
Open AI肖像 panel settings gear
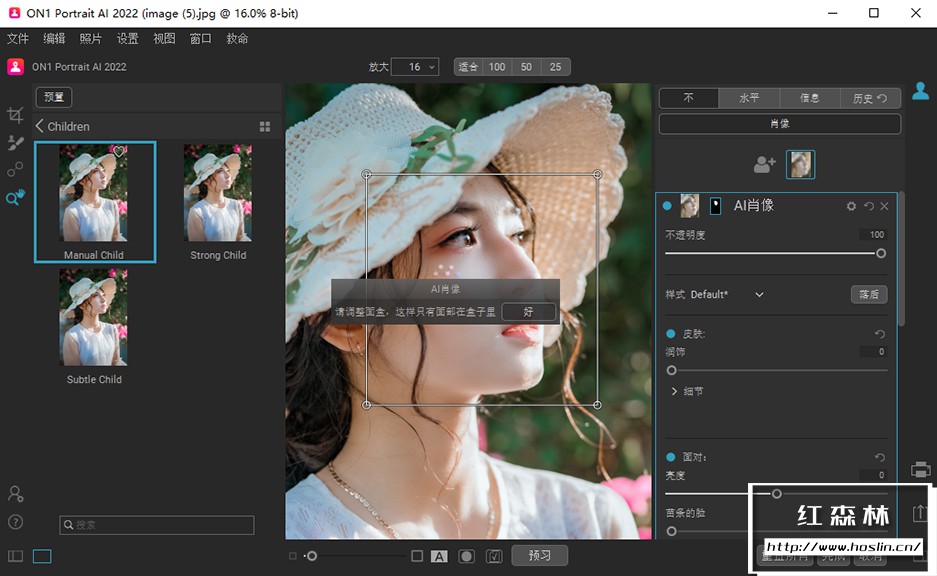point(851,206)
